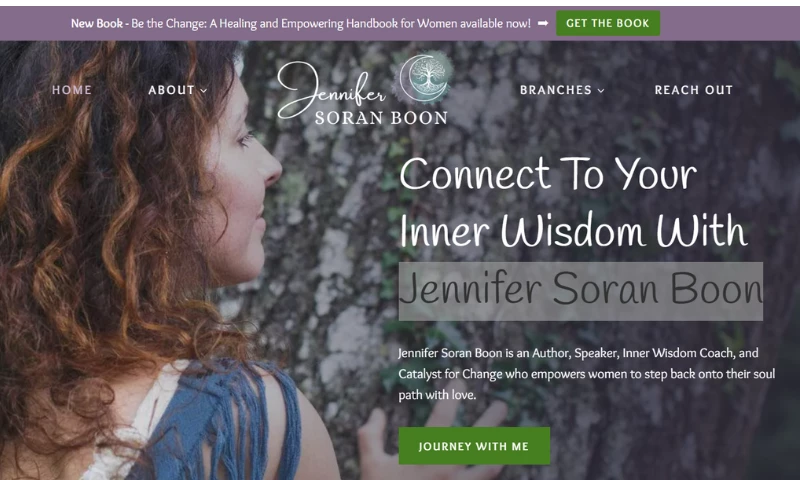Click the Connect To Your heading line

pyautogui.click(x=548, y=174)
